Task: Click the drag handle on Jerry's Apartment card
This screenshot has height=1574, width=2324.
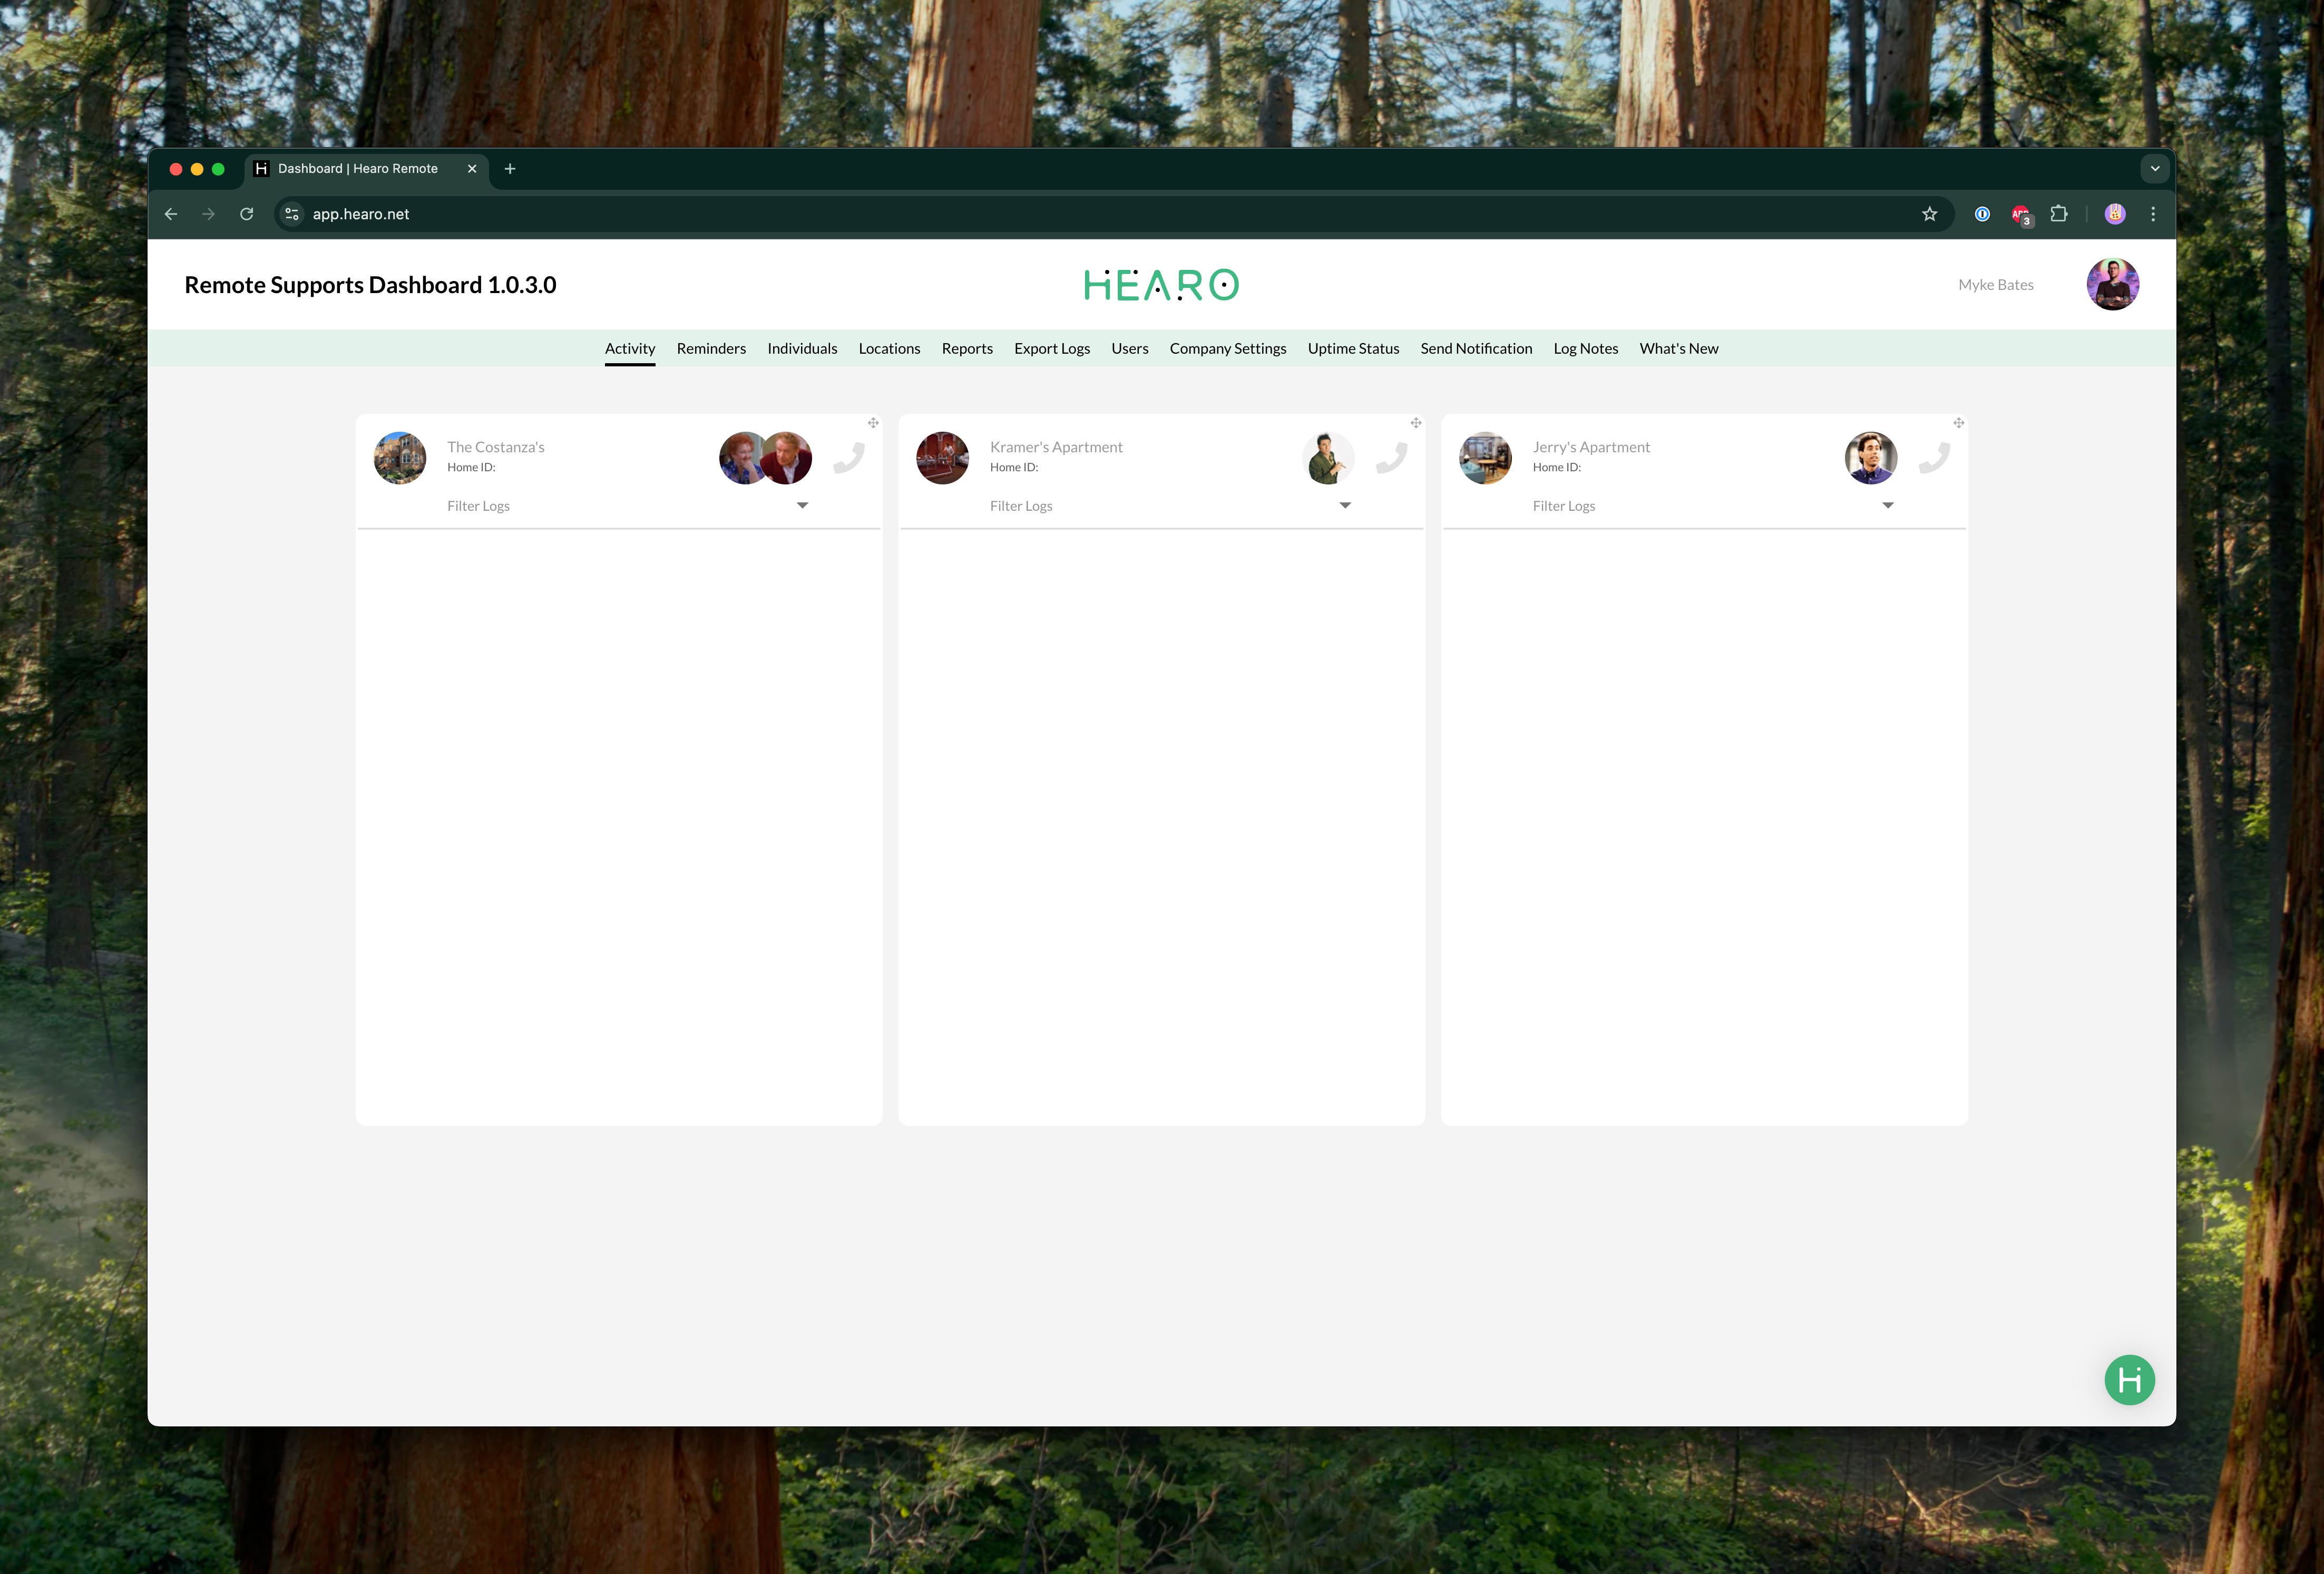Action: coord(1959,423)
